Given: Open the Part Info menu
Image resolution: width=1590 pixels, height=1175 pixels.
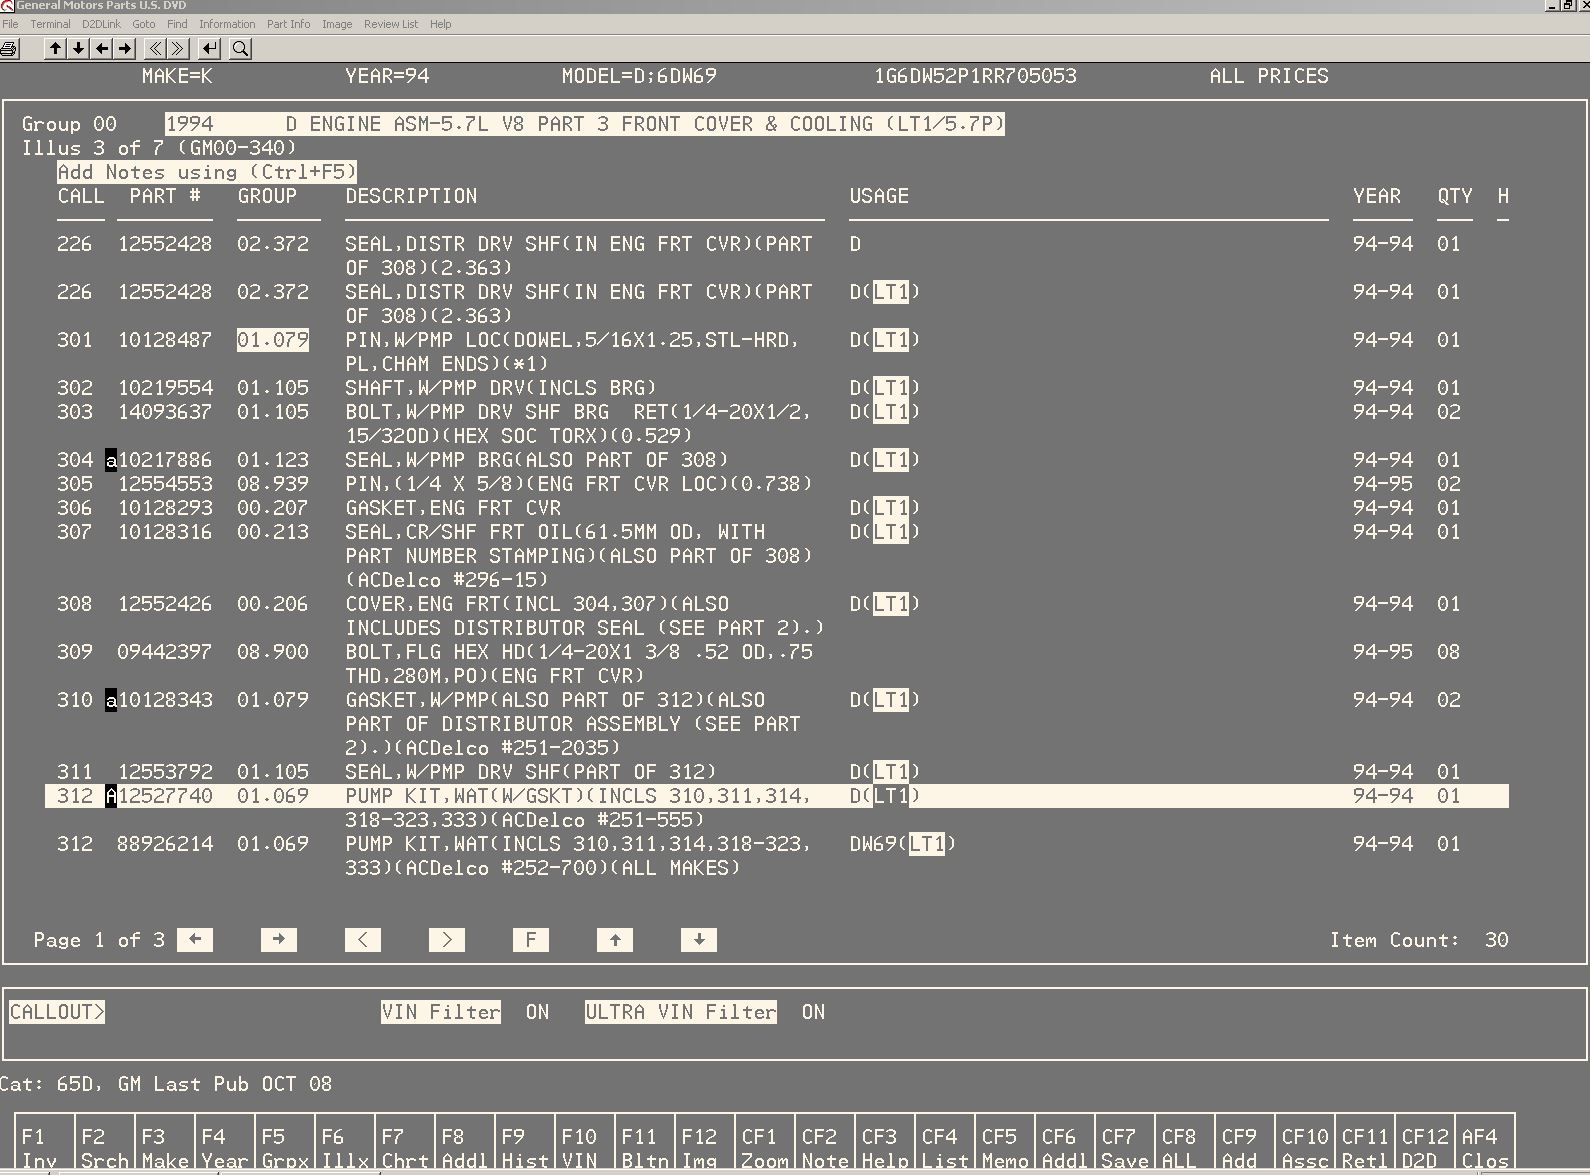Looking at the screenshot, I should (288, 24).
